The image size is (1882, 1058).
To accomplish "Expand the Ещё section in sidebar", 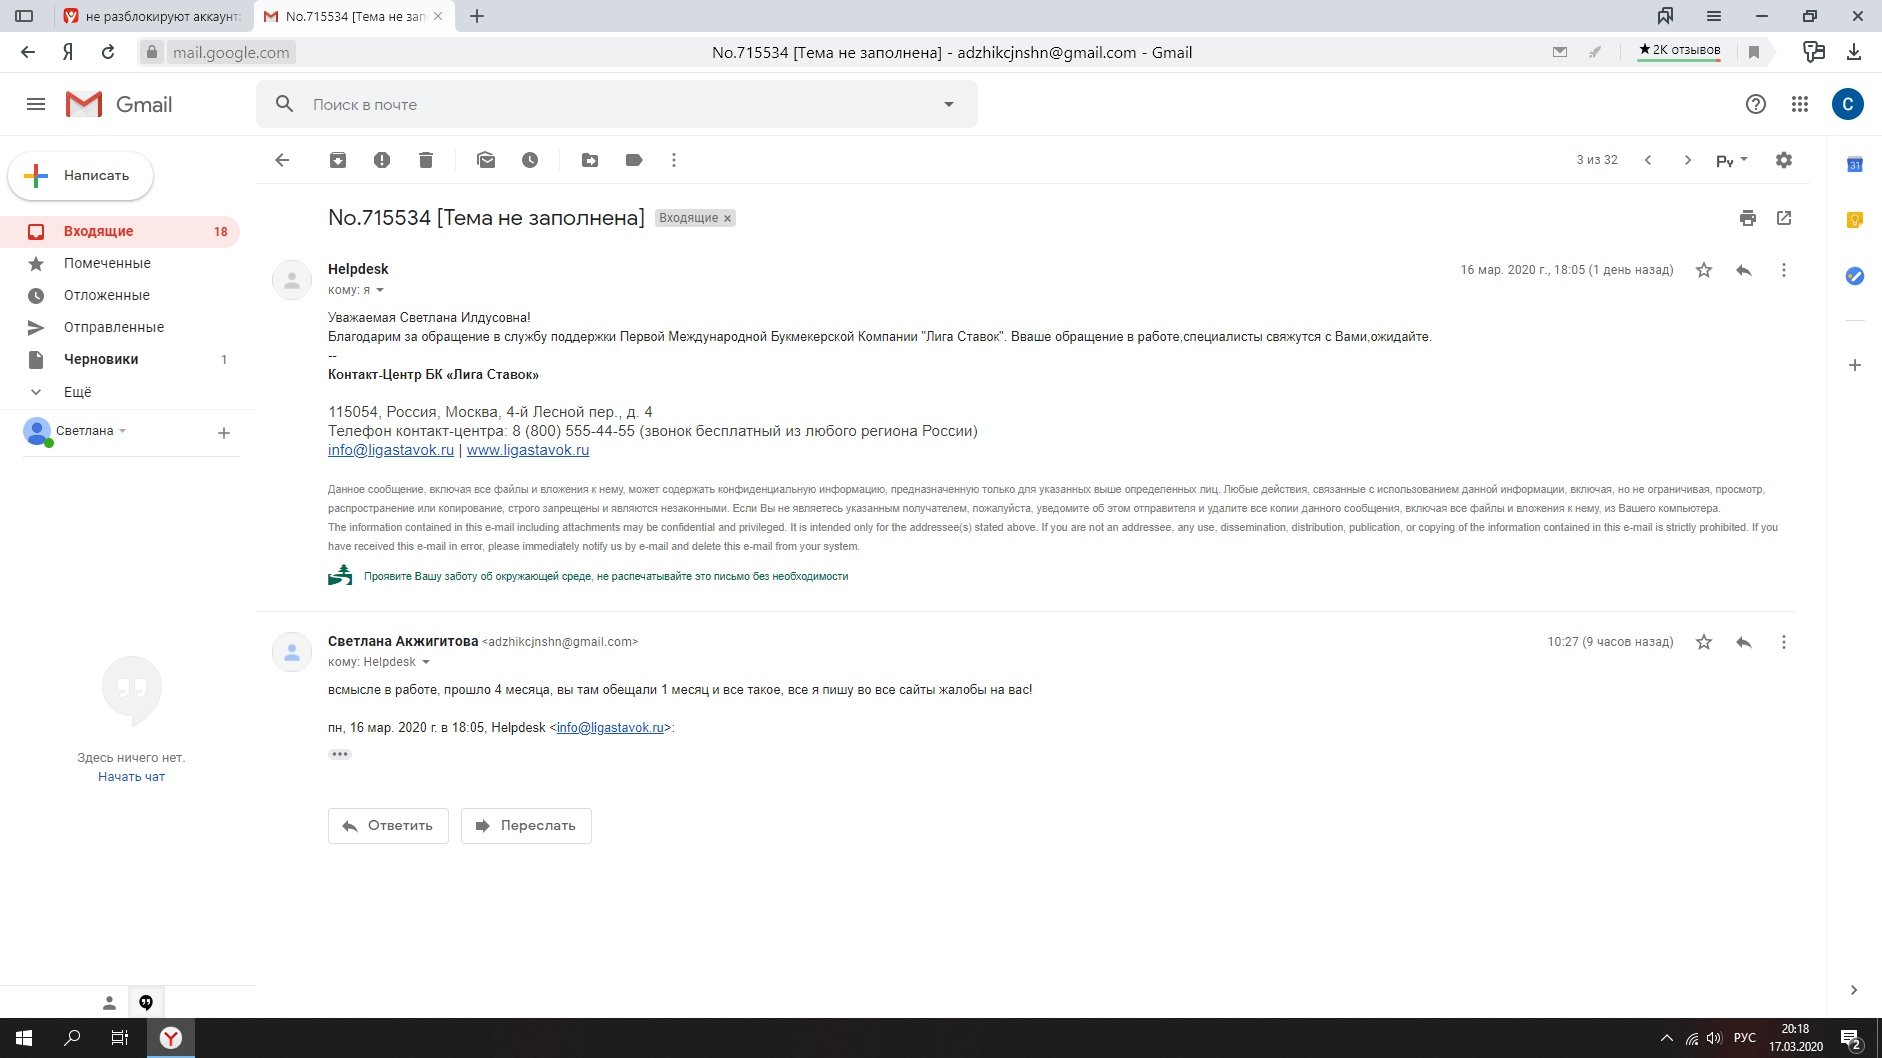I will (x=77, y=392).
